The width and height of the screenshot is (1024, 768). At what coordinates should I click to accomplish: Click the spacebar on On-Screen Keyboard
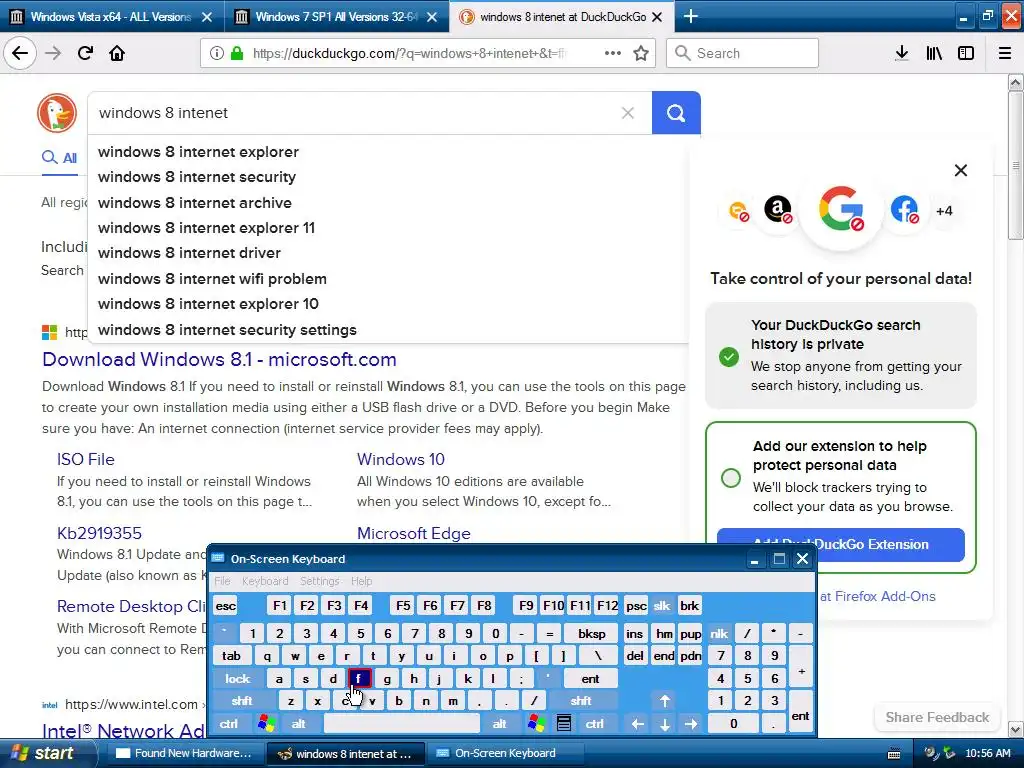[402, 724]
